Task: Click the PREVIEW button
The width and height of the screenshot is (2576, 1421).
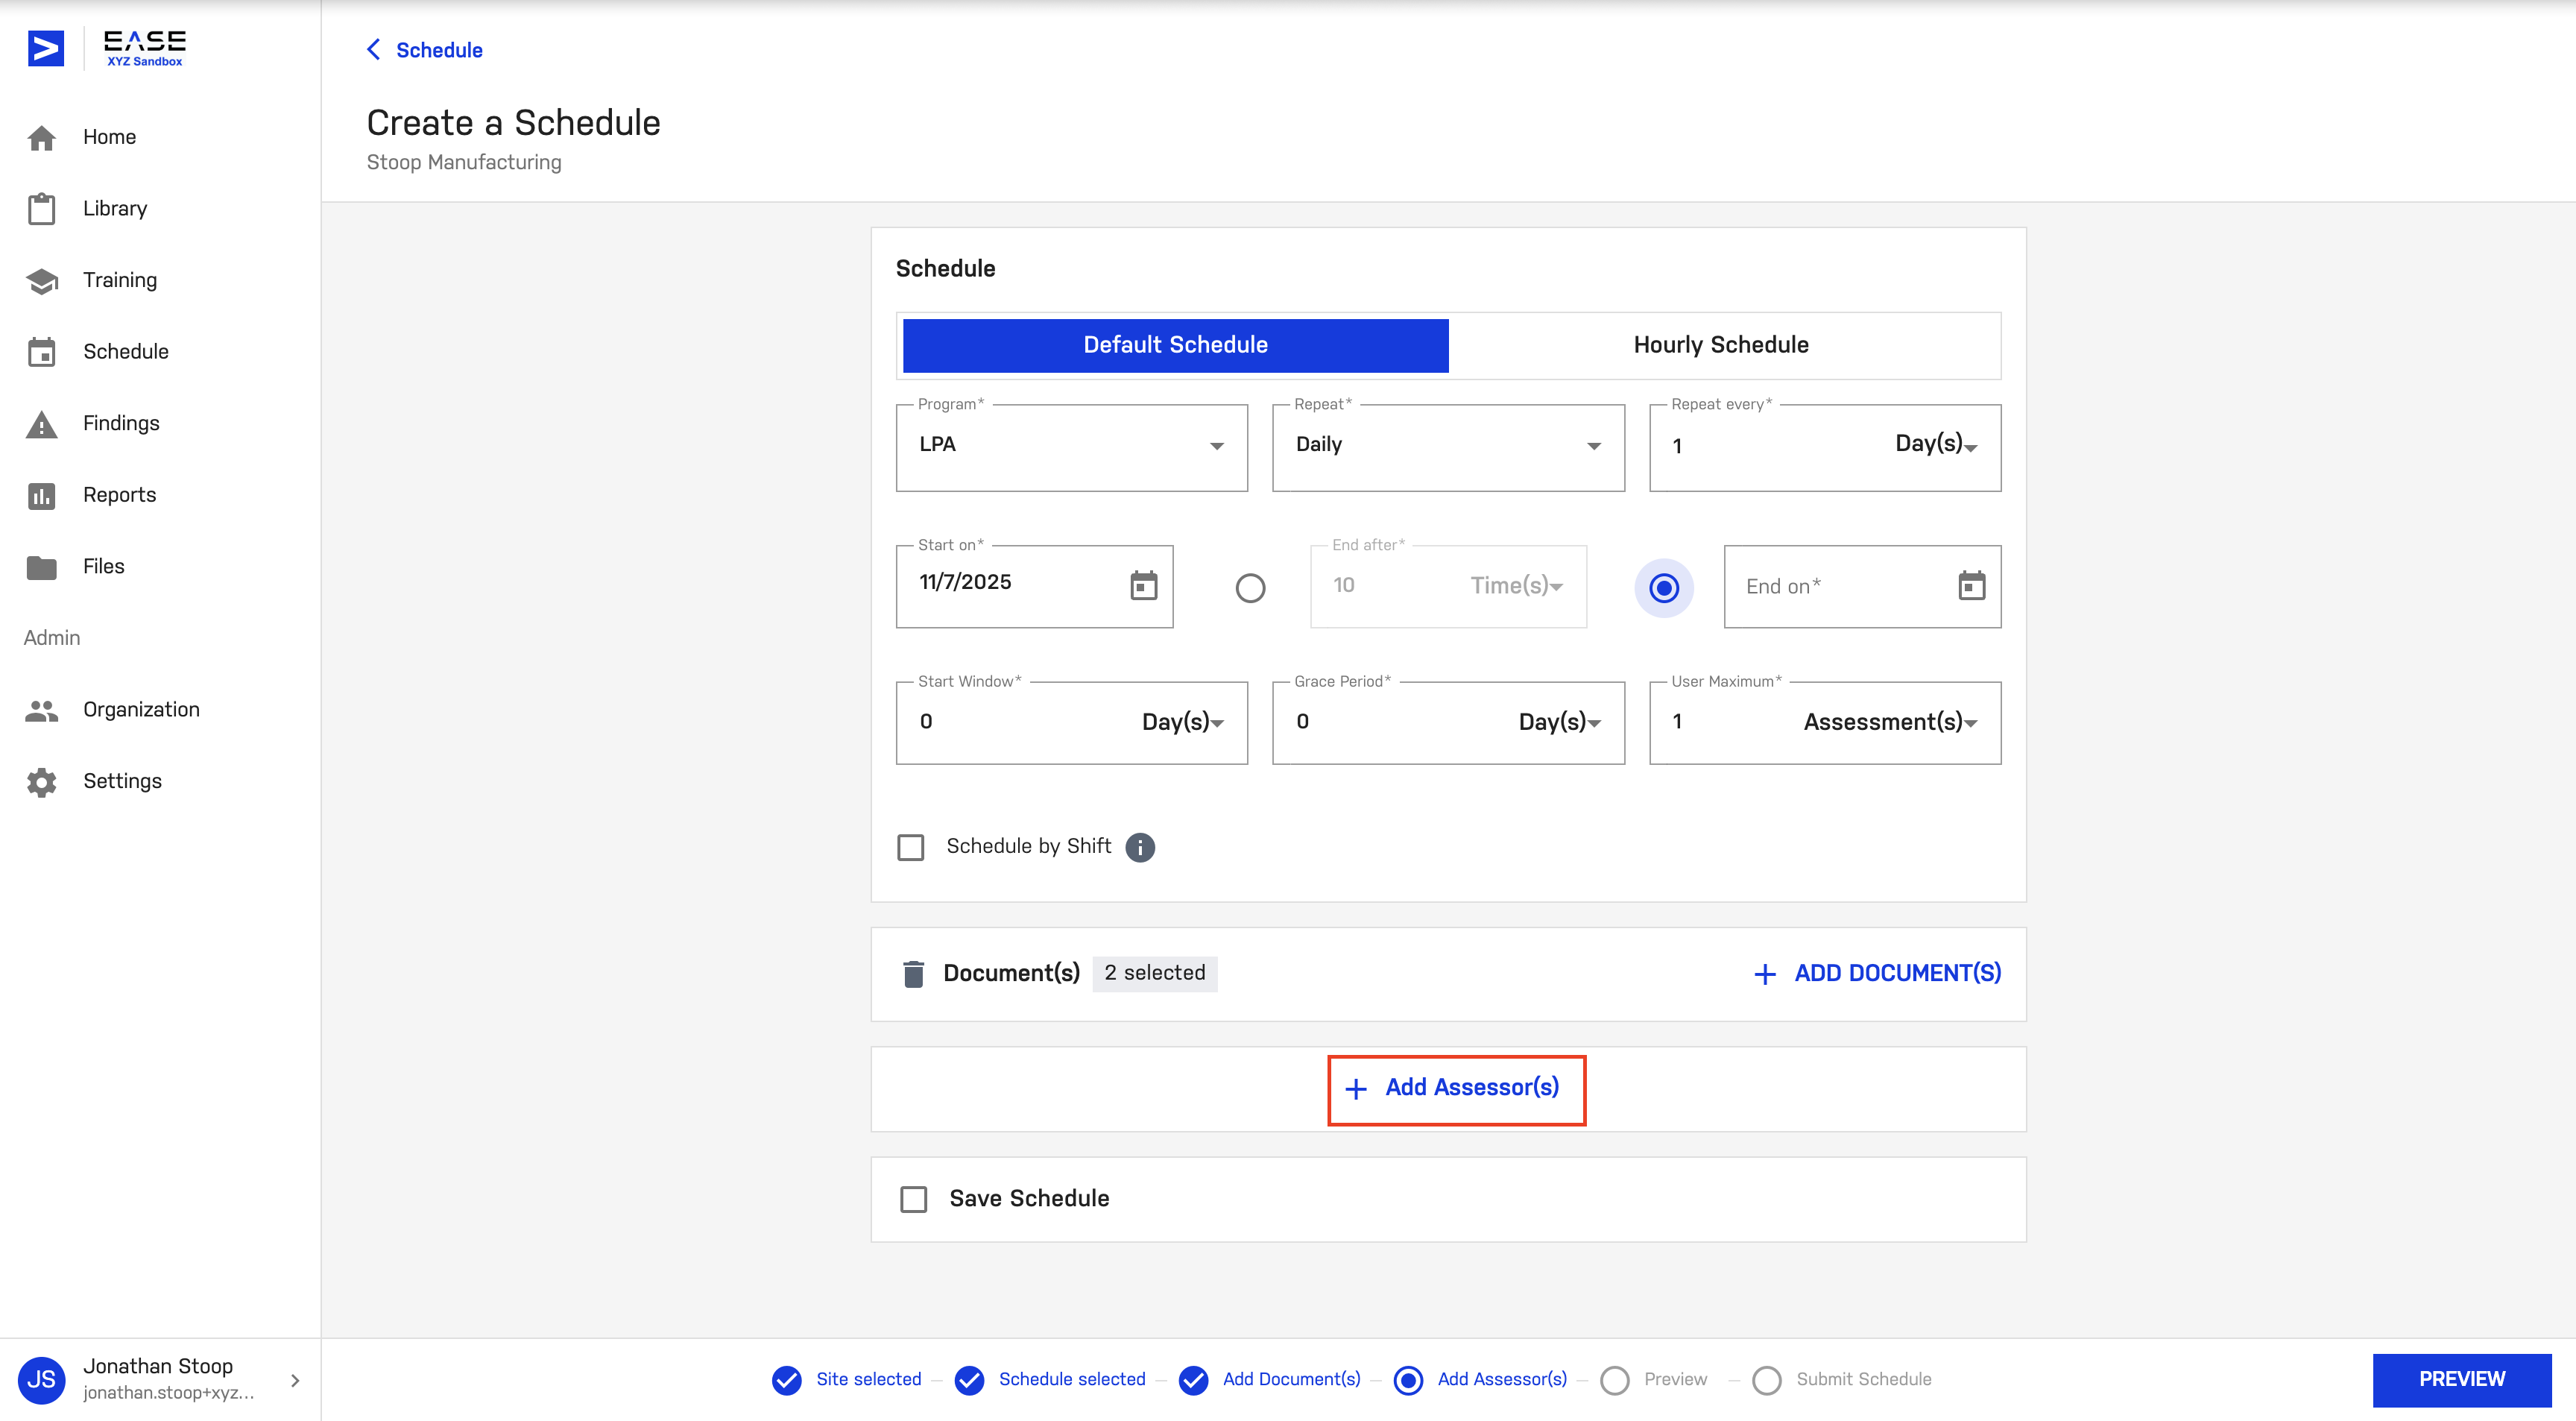Action: pyautogui.click(x=2462, y=1379)
